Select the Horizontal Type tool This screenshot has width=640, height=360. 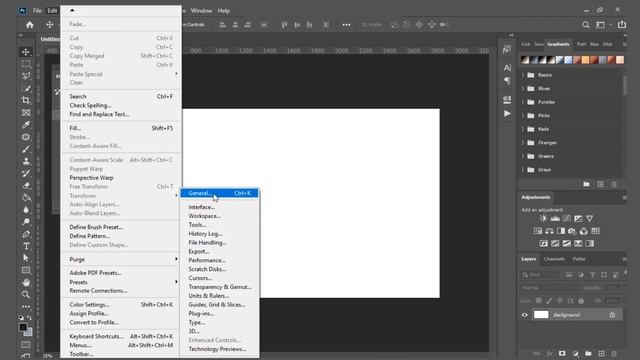click(x=26, y=246)
